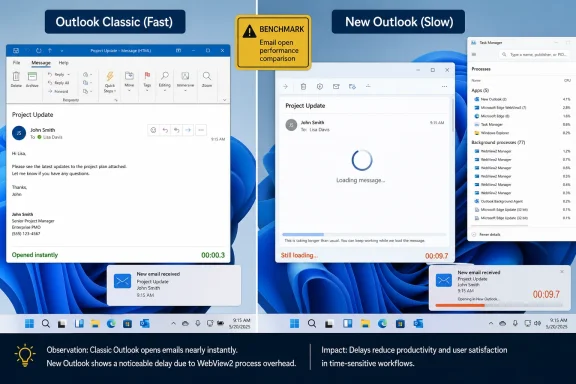Select the Message tab in Outlook Classic

(41, 63)
